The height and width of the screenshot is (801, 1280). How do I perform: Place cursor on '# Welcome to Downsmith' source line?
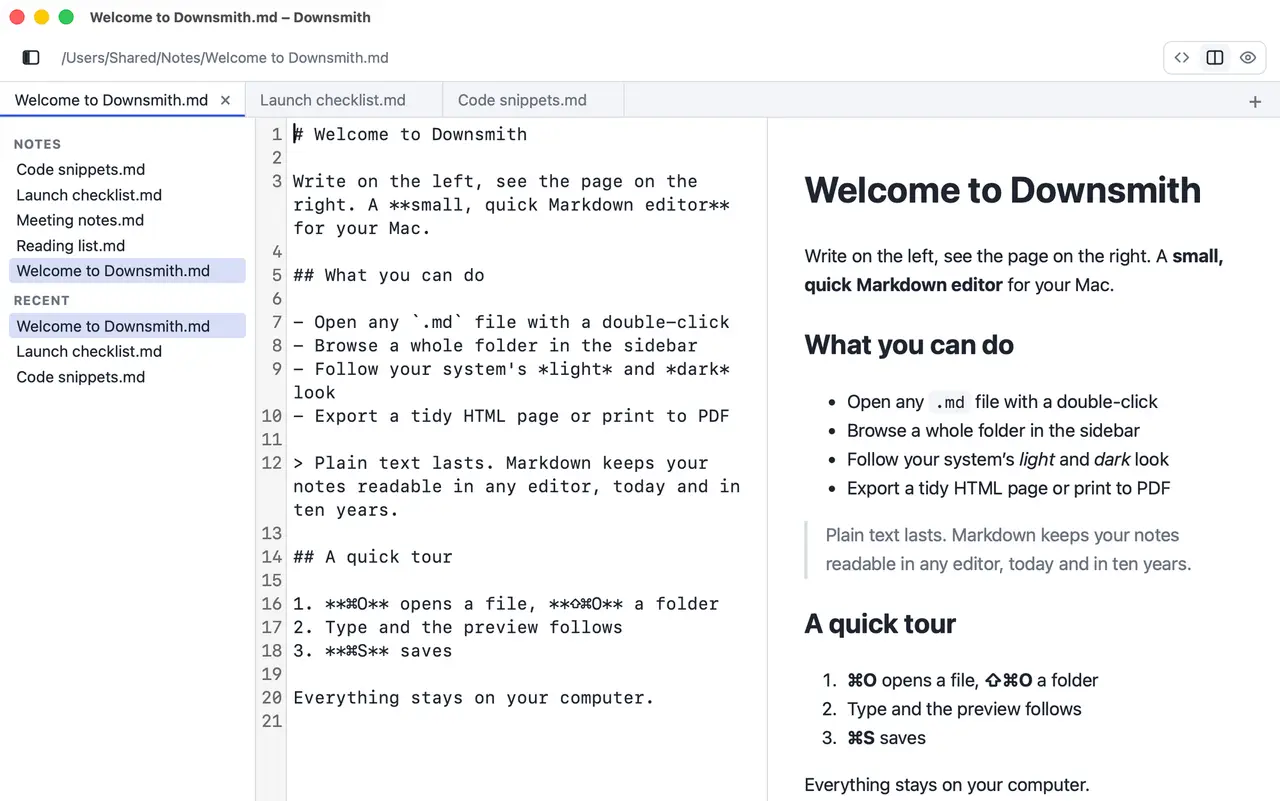click(x=410, y=134)
